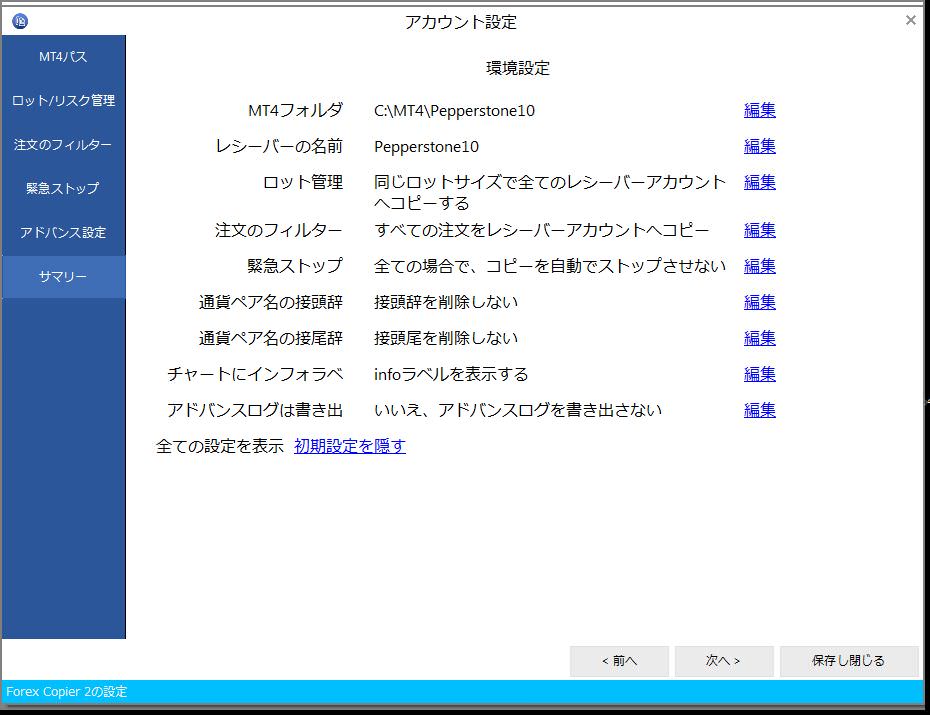Click the 保存し閉じる button
The width and height of the screenshot is (930, 715).
coord(848,661)
